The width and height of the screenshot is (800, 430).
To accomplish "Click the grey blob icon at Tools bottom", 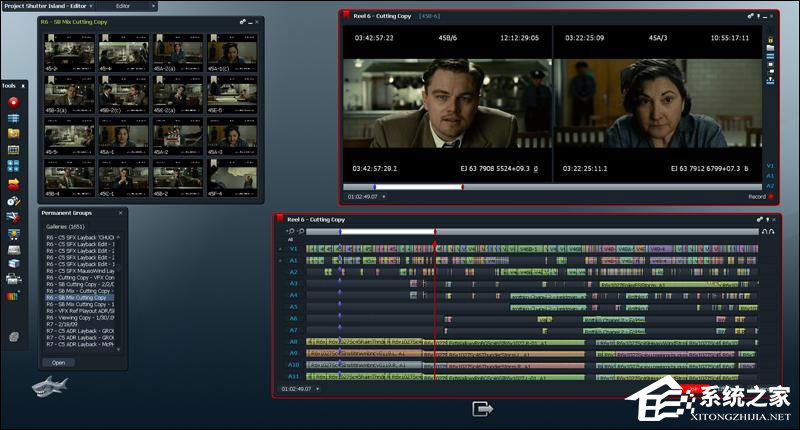I will pyautogui.click(x=14, y=337).
